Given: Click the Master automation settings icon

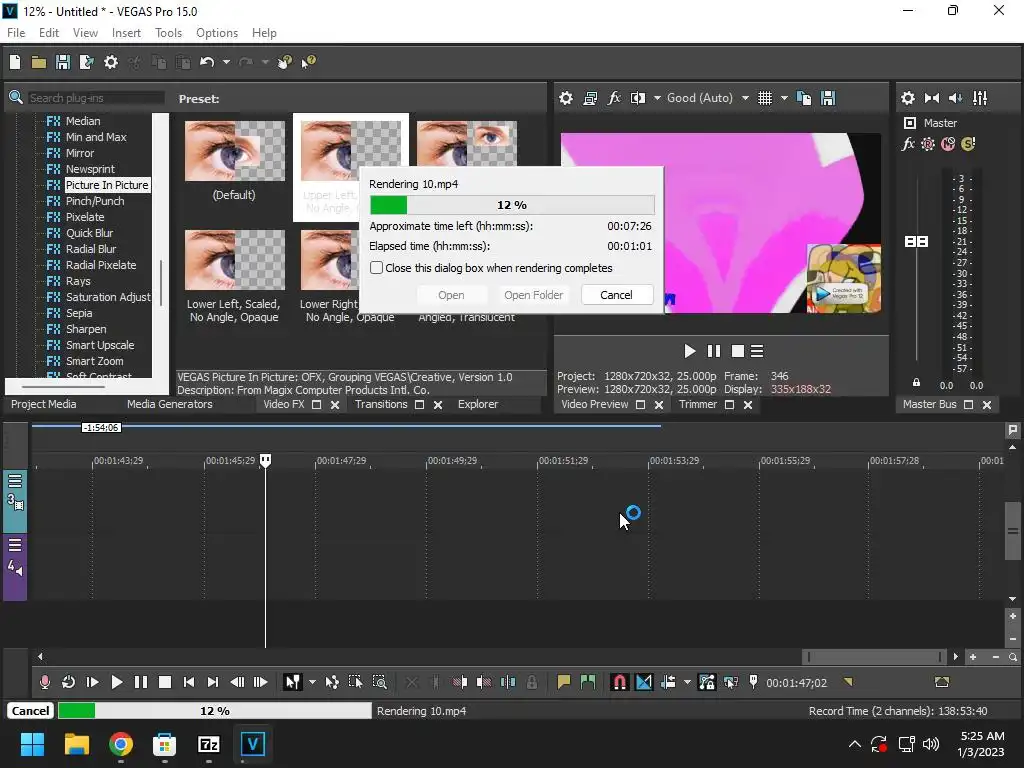Looking at the screenshot, I should click(x=928, y=144).
